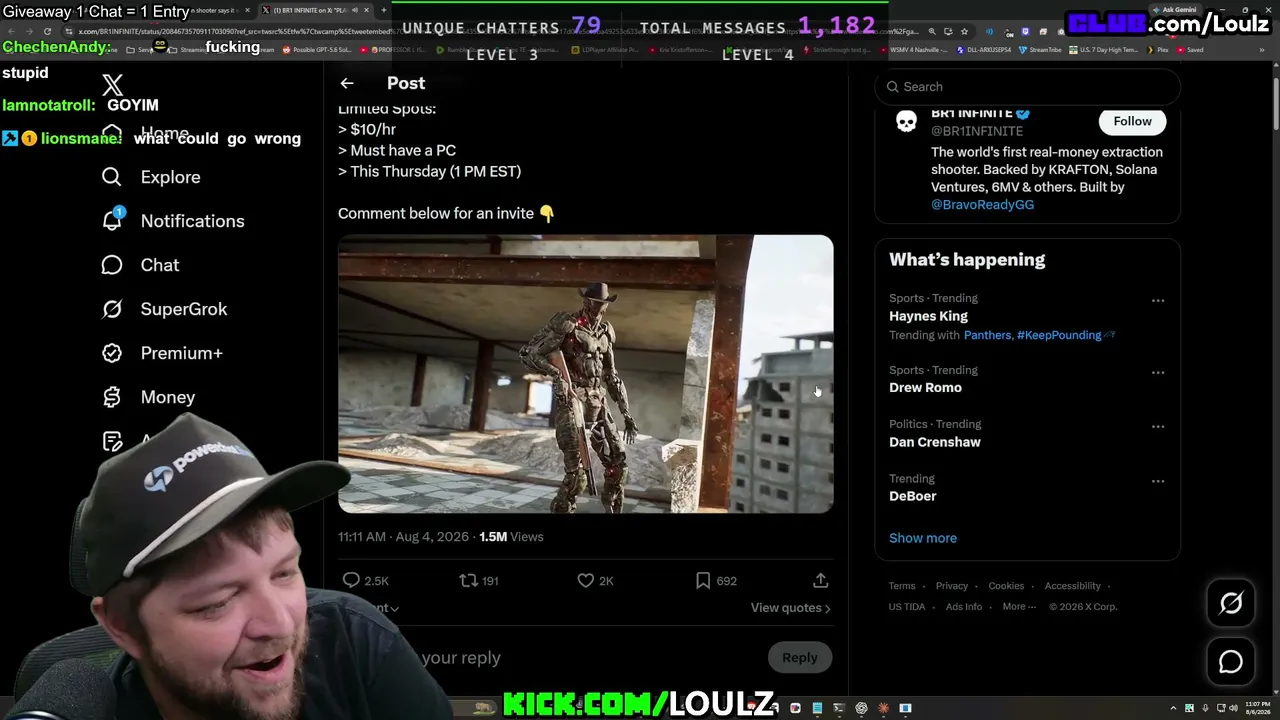Click the Search input field
Viewport: 1280px width, 720px height.
(1028, 87)
